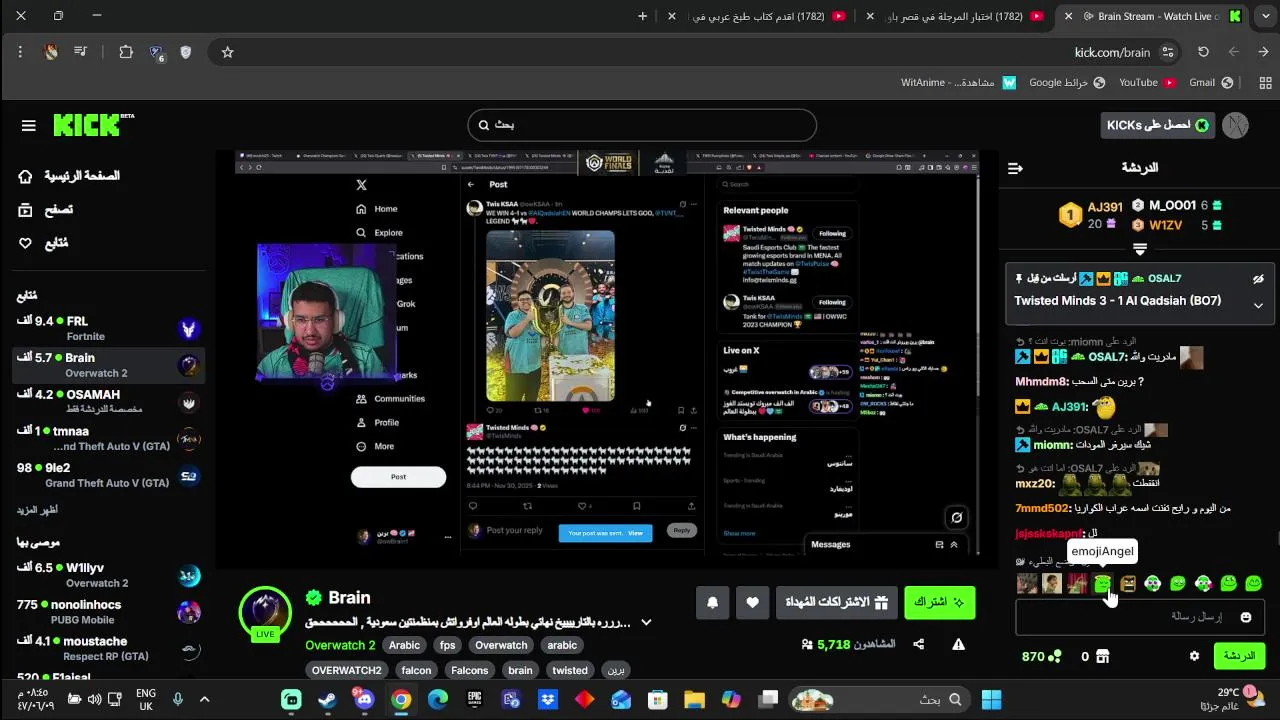Open Discord from the taskbar
This screenshot has width=1280, height=720.
(364, 700)
